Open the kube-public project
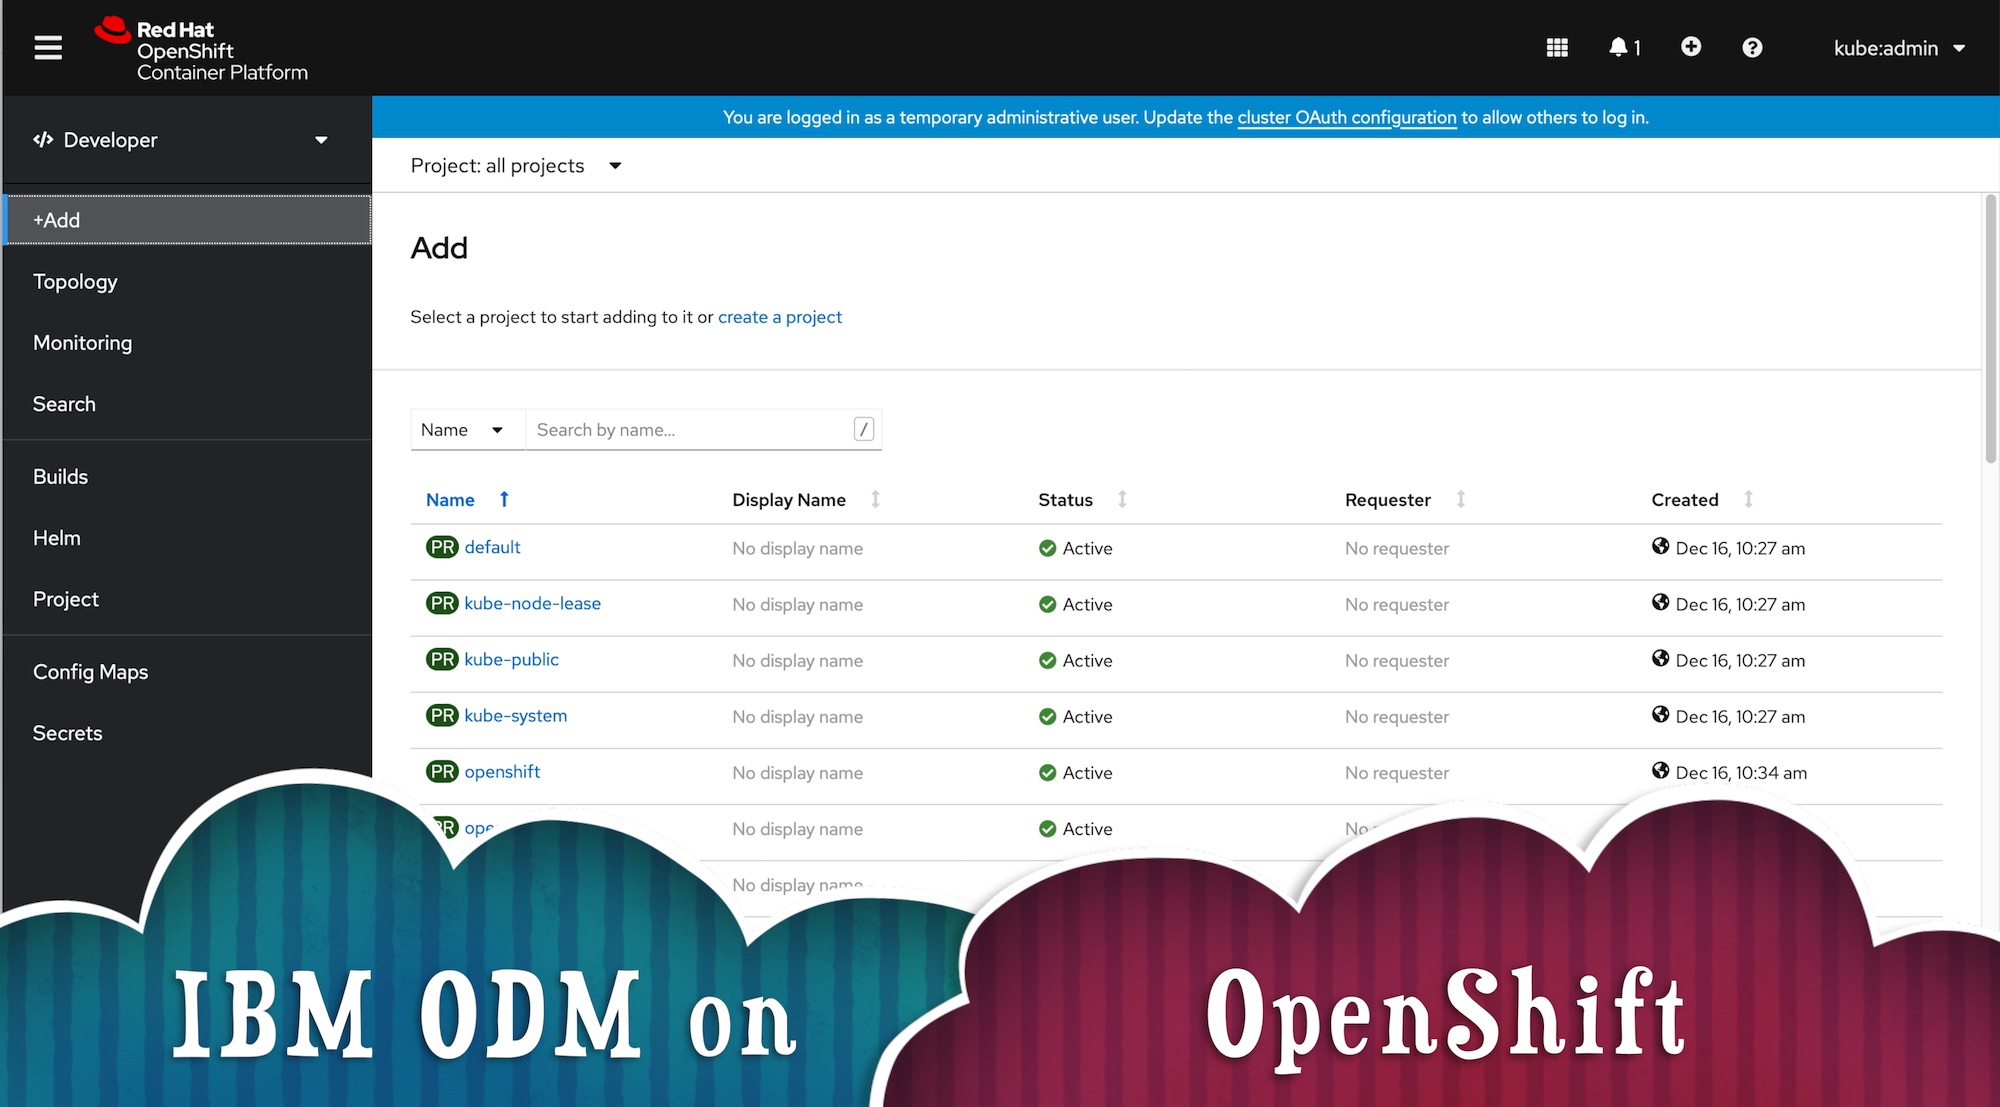The width and height of the screenshot is (2000, 1107). tap(511, 659)
